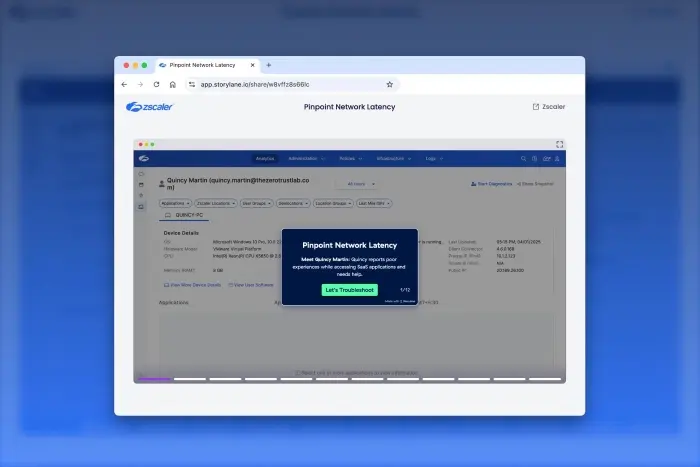Click the Zscaler logo in the page header
This screenshot has width=700, height=467.
coord(149,107)
